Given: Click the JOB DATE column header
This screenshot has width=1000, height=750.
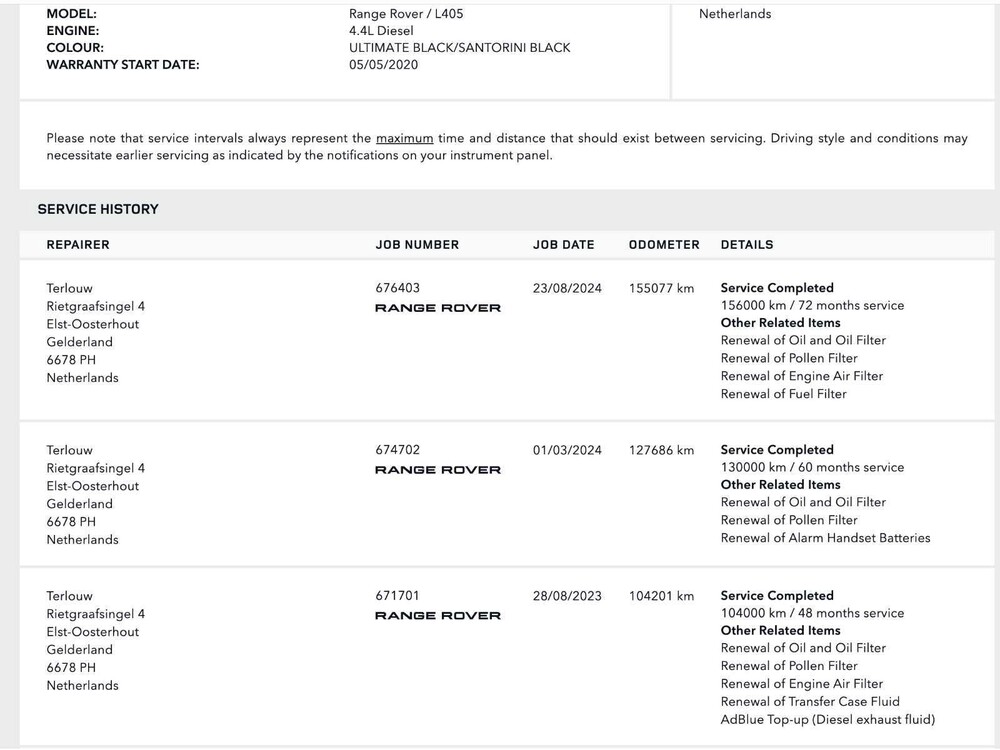Looking at the screenshot, I should pyautogui.click(x=563, y=245).
